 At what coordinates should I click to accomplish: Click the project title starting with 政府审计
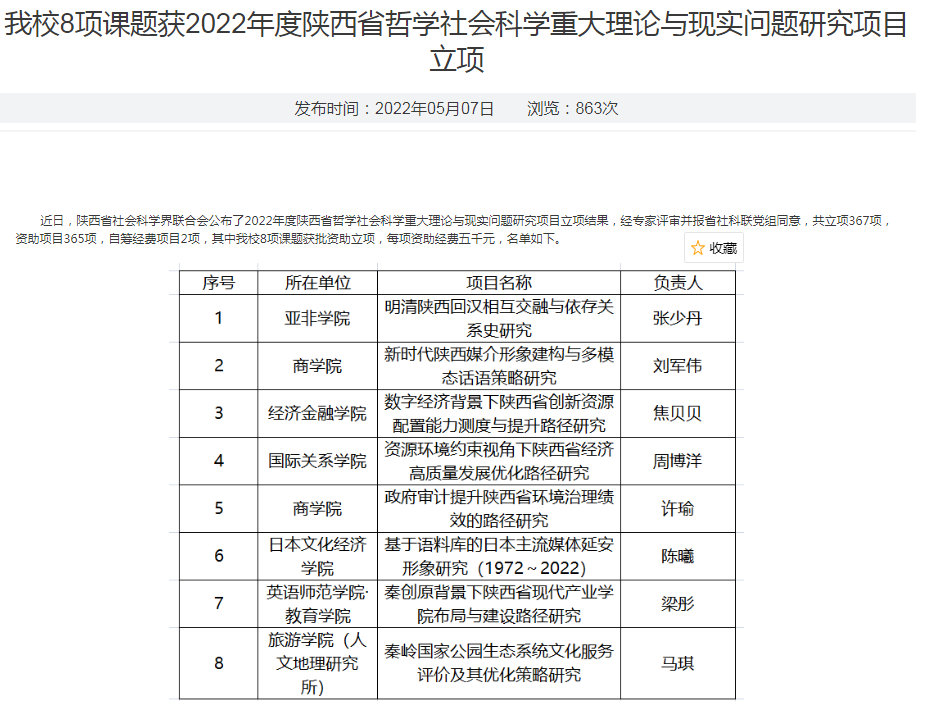498,508
